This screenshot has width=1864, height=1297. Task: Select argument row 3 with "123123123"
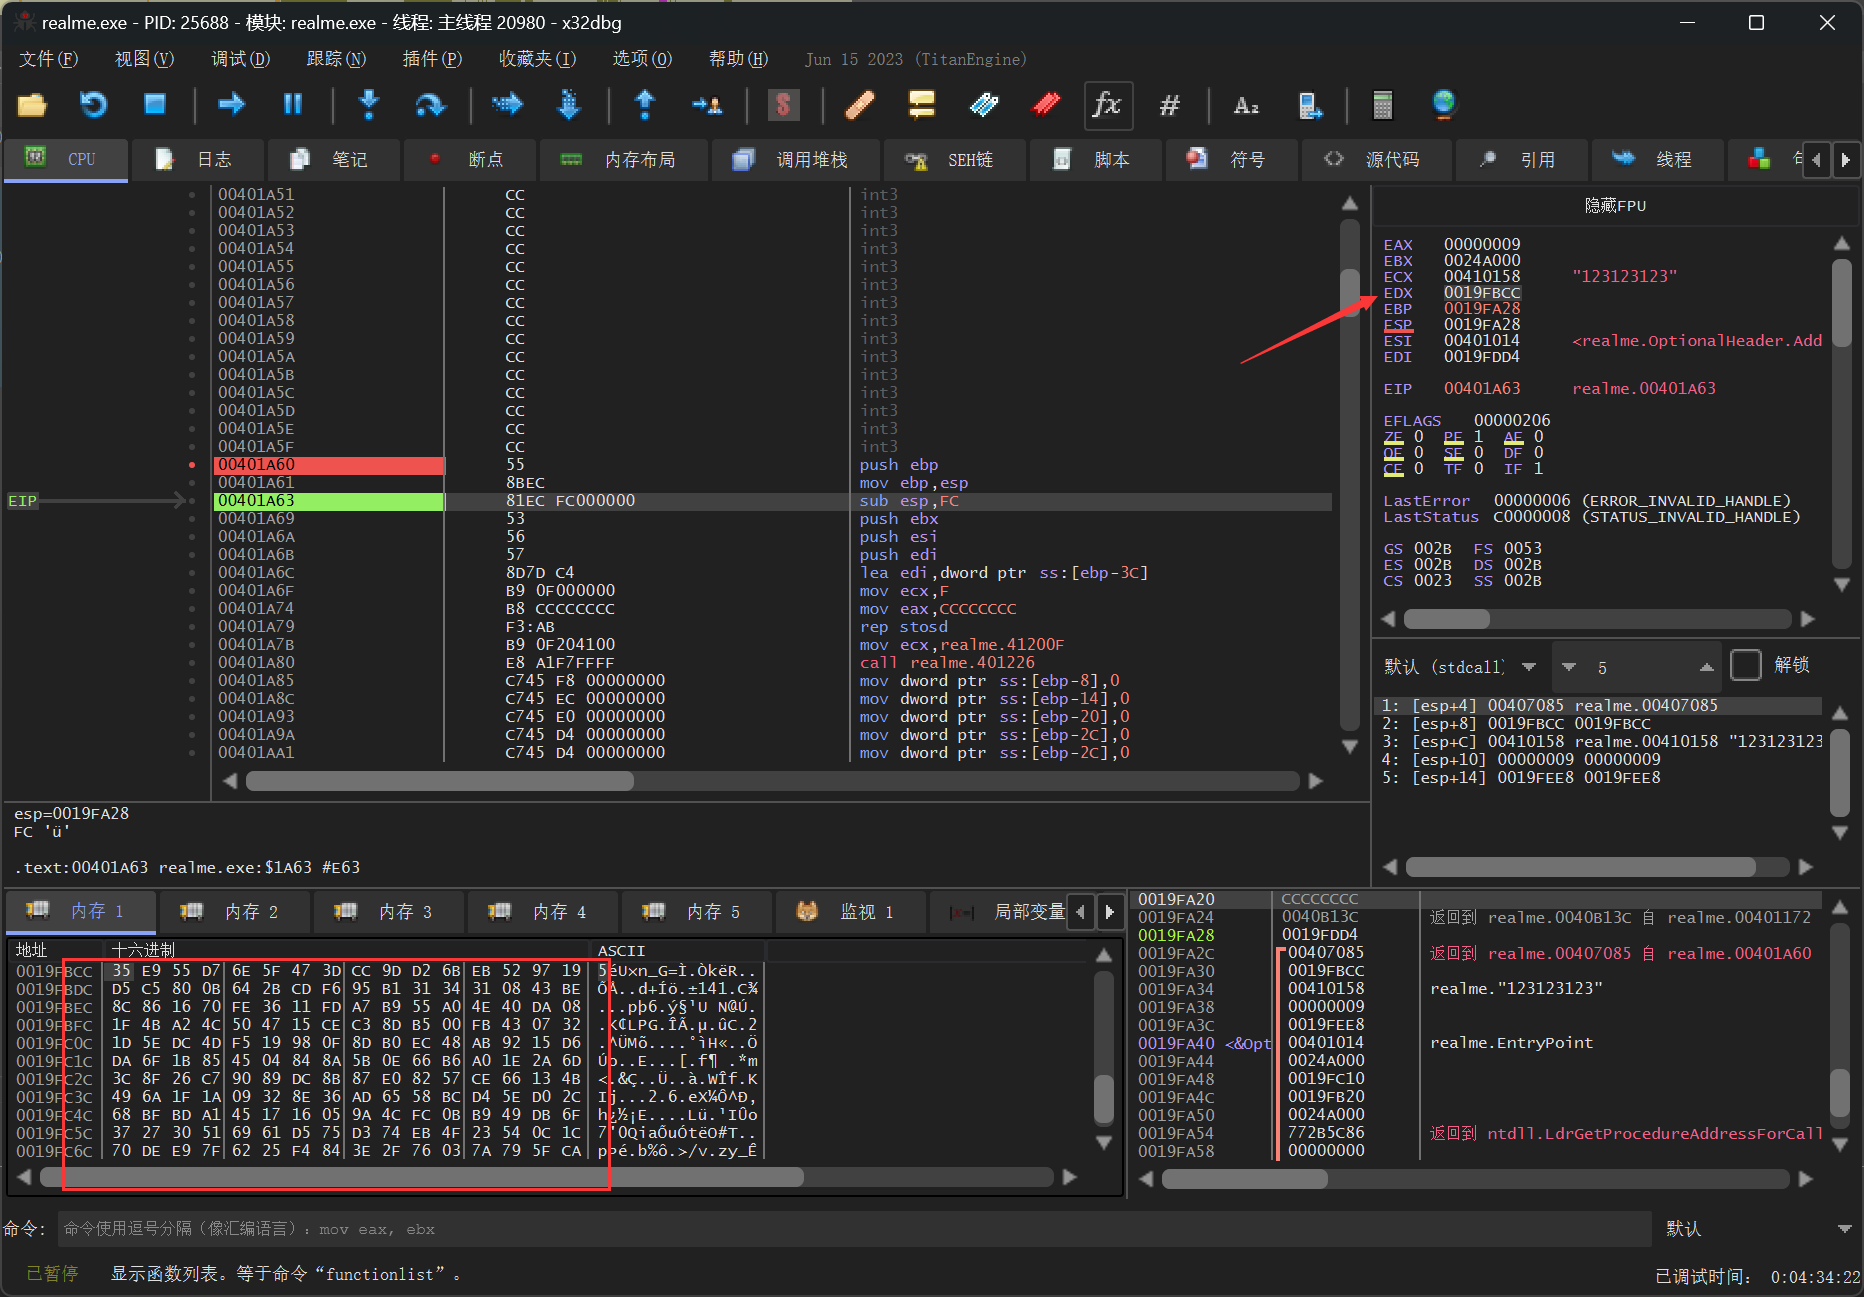[1602, 742]
